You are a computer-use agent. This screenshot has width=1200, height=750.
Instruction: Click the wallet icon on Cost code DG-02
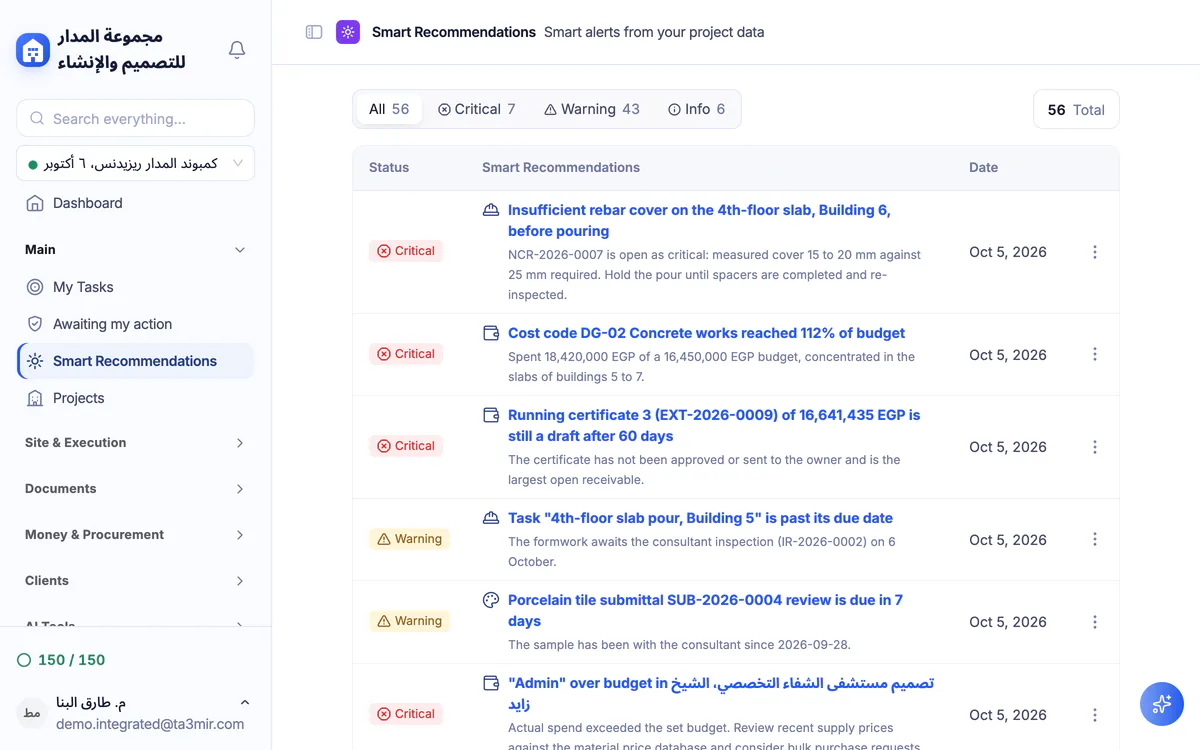click(x=491, y=333)
